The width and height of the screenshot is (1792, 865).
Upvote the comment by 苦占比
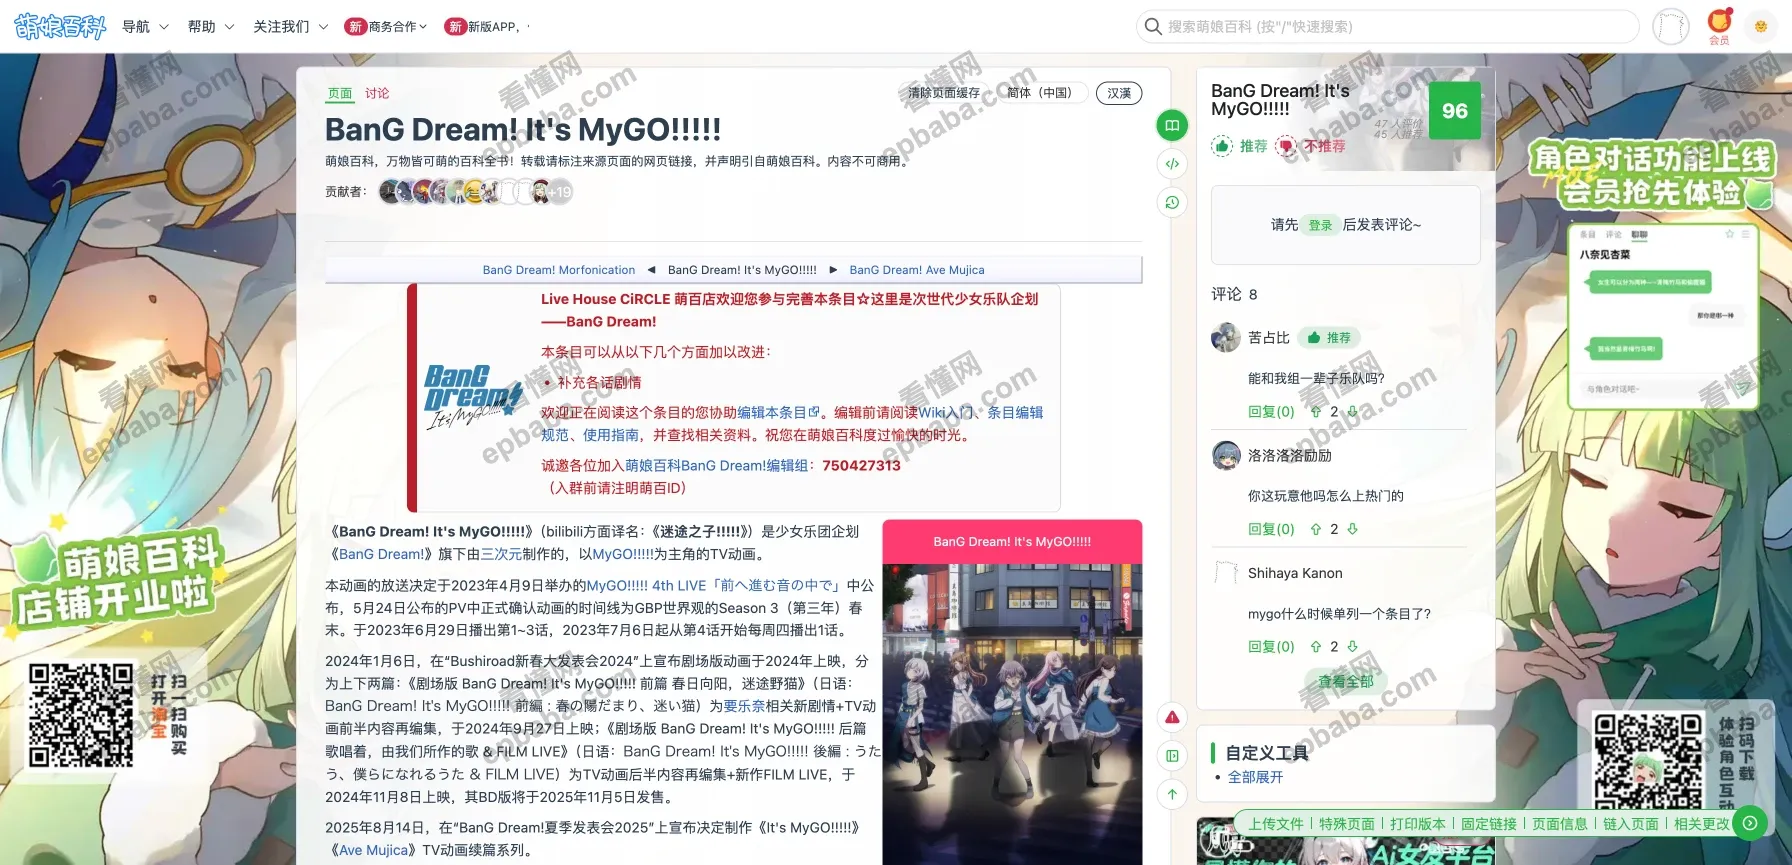click(x=1316, y=412)
